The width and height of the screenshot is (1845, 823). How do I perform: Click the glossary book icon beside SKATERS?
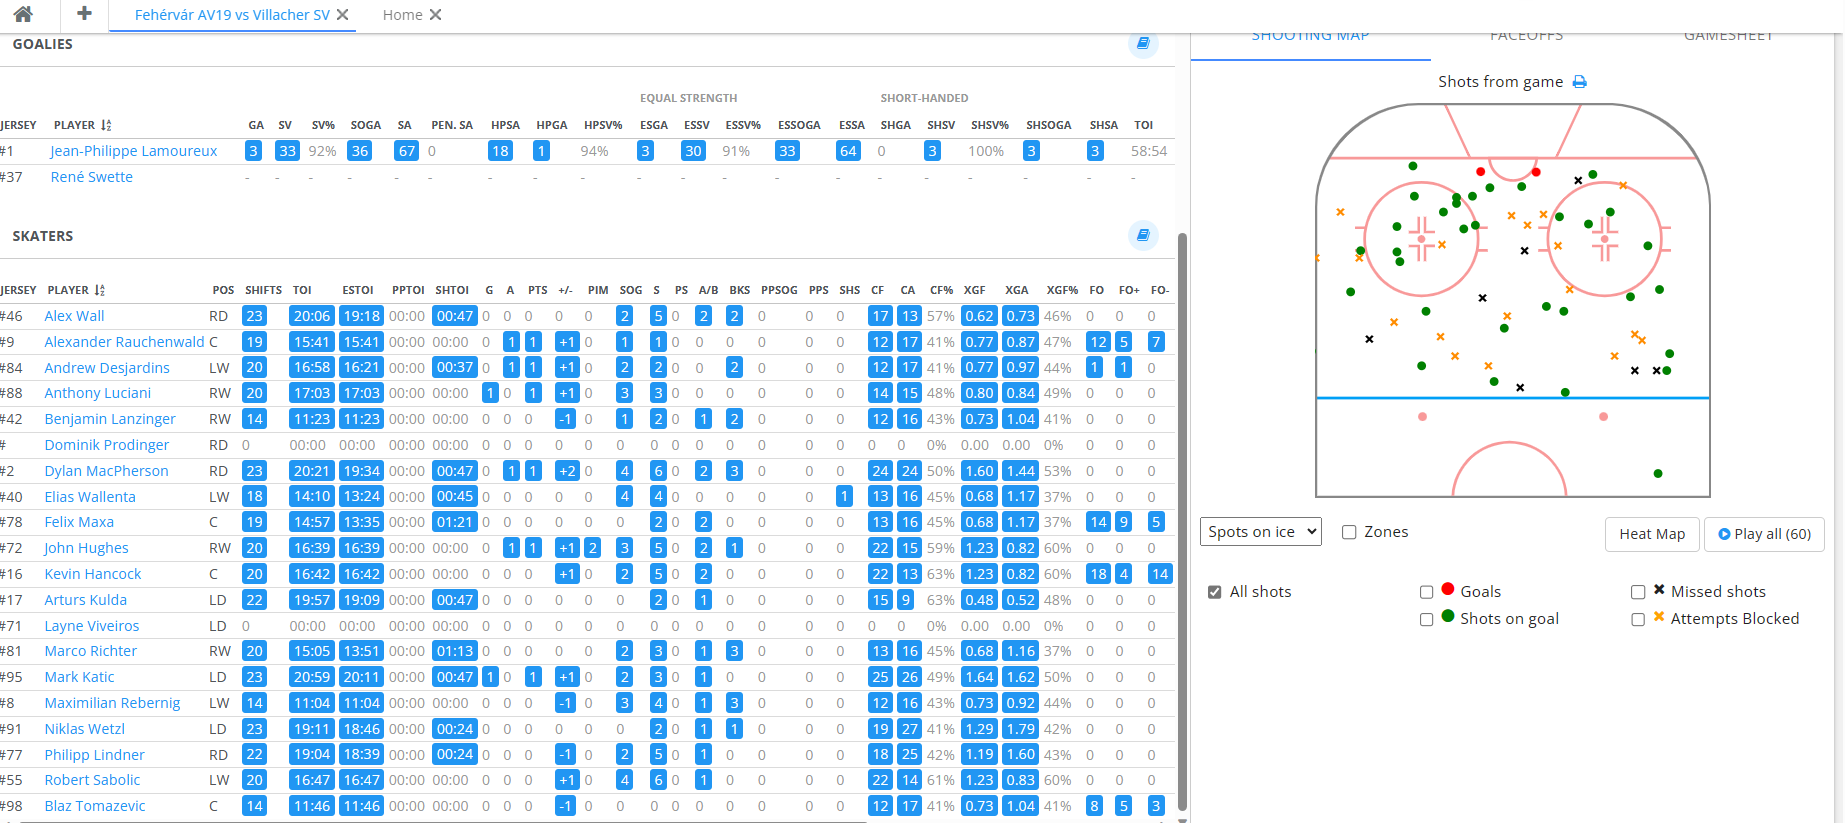(x=1143, y=236)
